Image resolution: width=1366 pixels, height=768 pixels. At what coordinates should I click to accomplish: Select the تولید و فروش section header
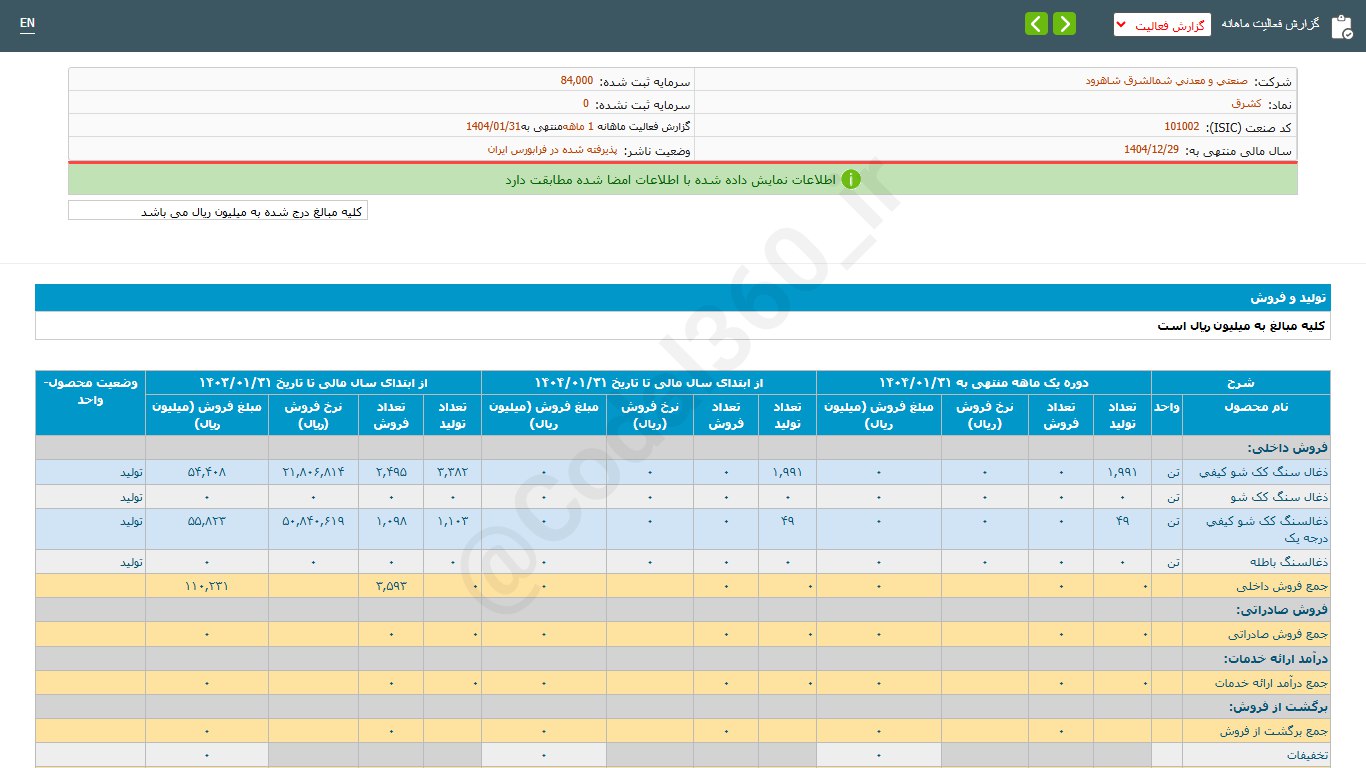tap(1287, 298)
